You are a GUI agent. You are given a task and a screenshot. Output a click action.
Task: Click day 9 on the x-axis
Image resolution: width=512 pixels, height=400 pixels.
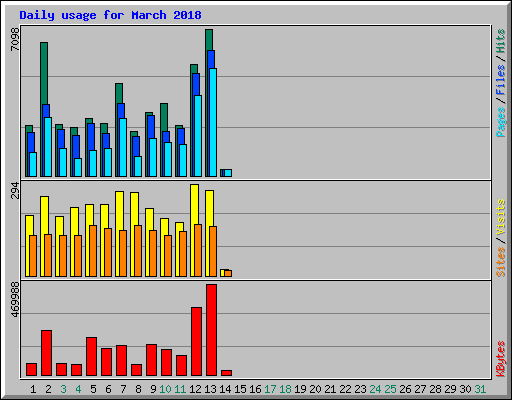[153, 389]
